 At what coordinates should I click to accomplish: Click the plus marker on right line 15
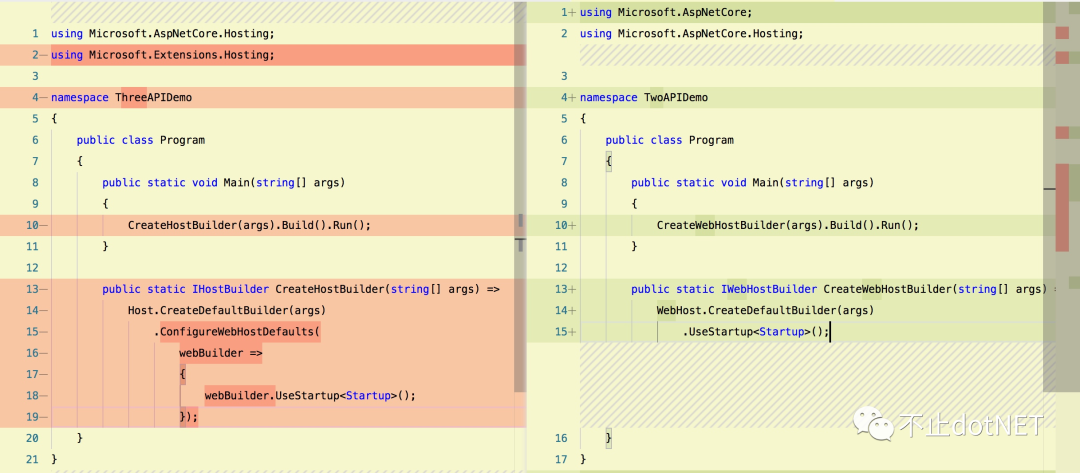pyautogui.click(x=572, y=331)
